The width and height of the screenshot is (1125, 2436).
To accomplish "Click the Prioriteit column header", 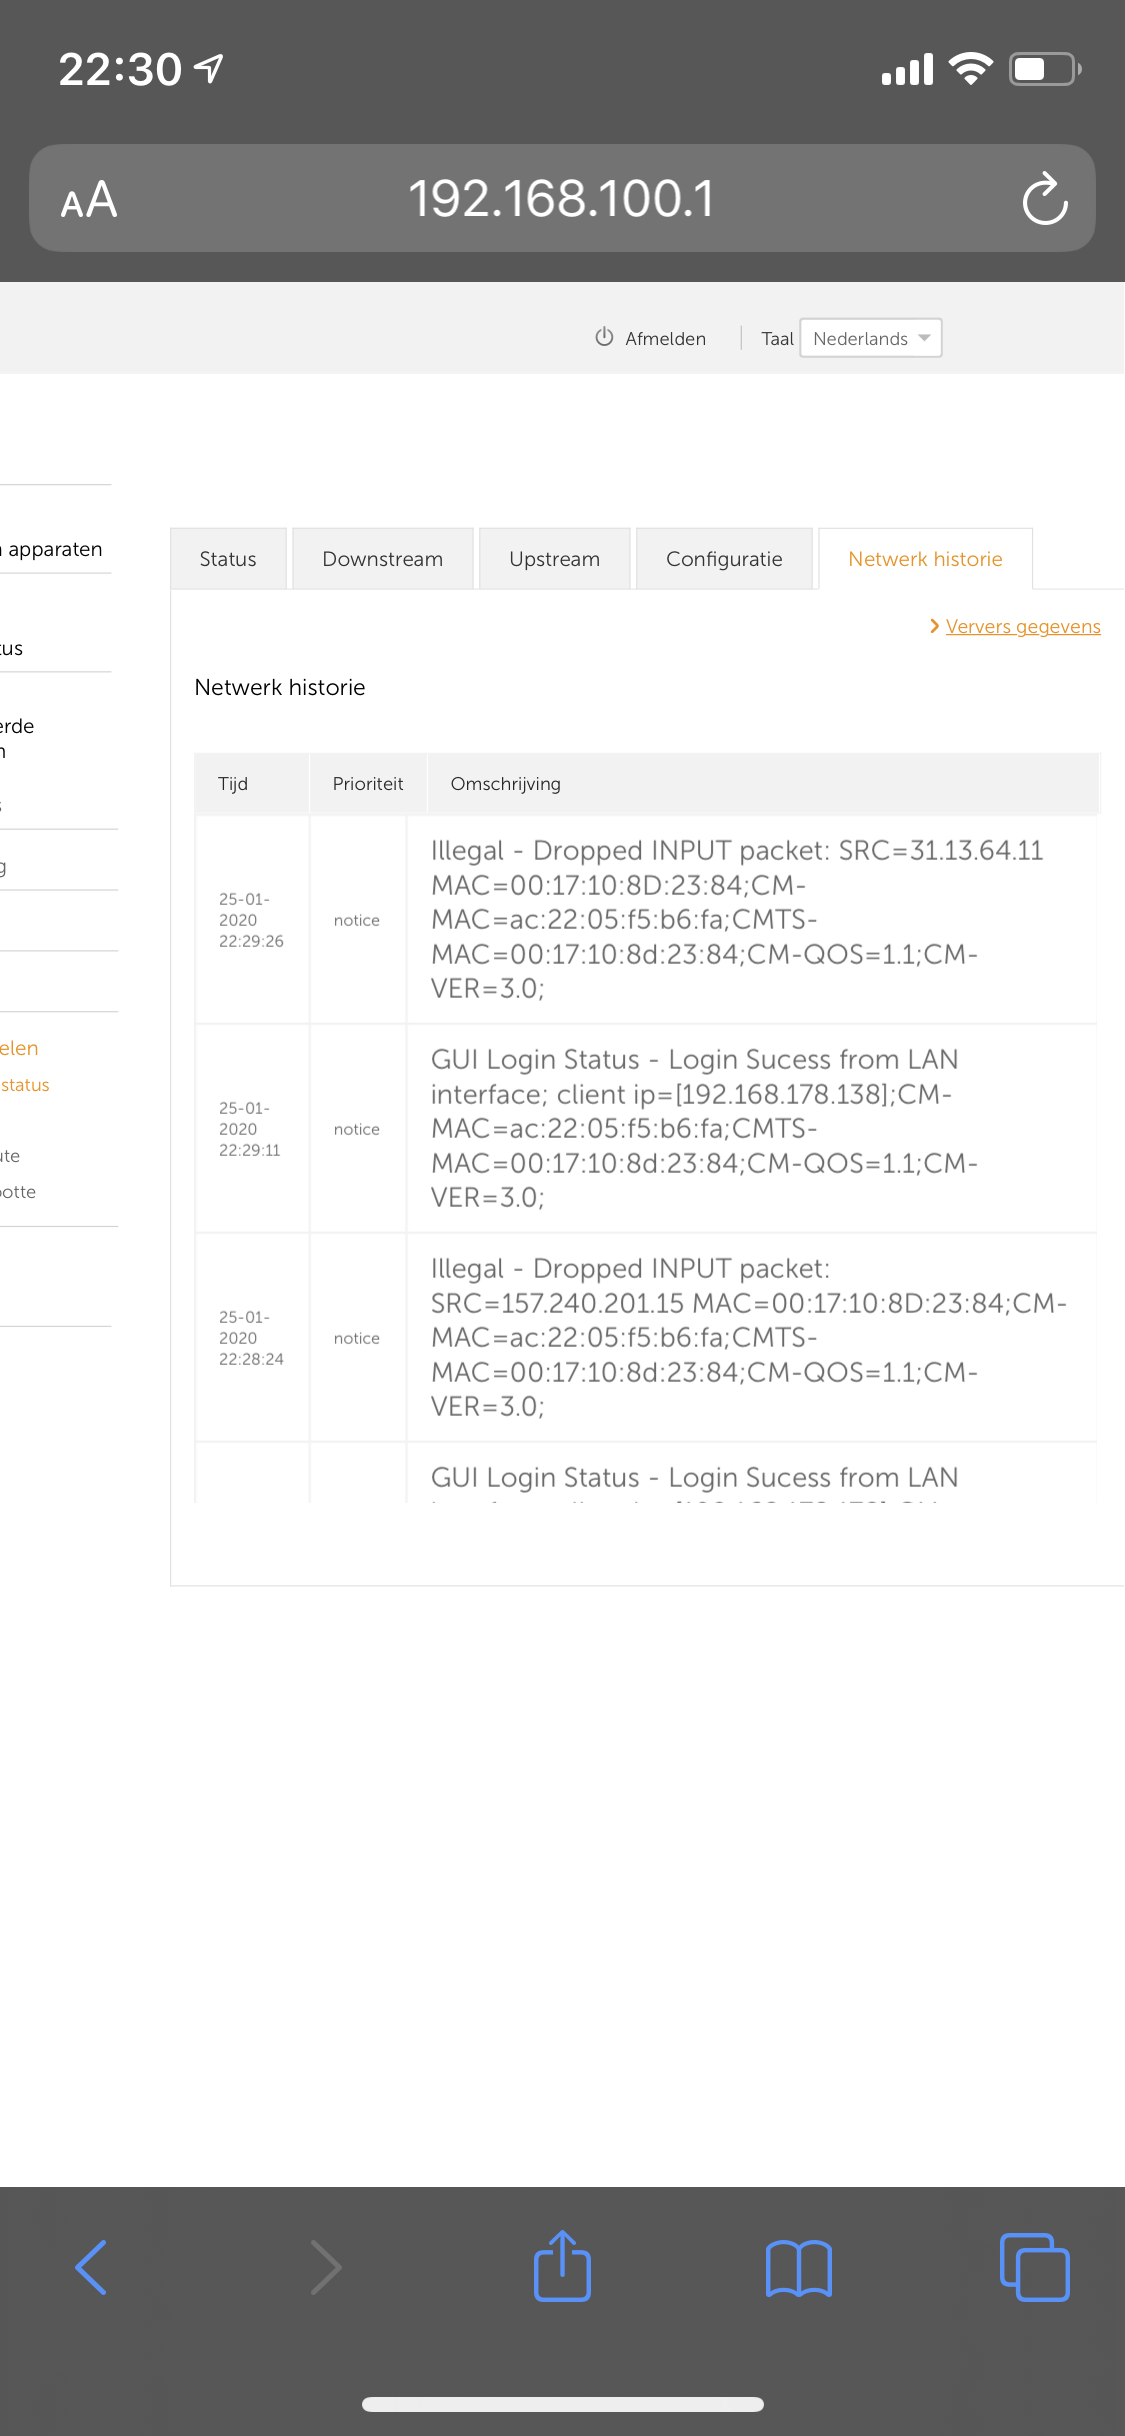I will 368,784.
